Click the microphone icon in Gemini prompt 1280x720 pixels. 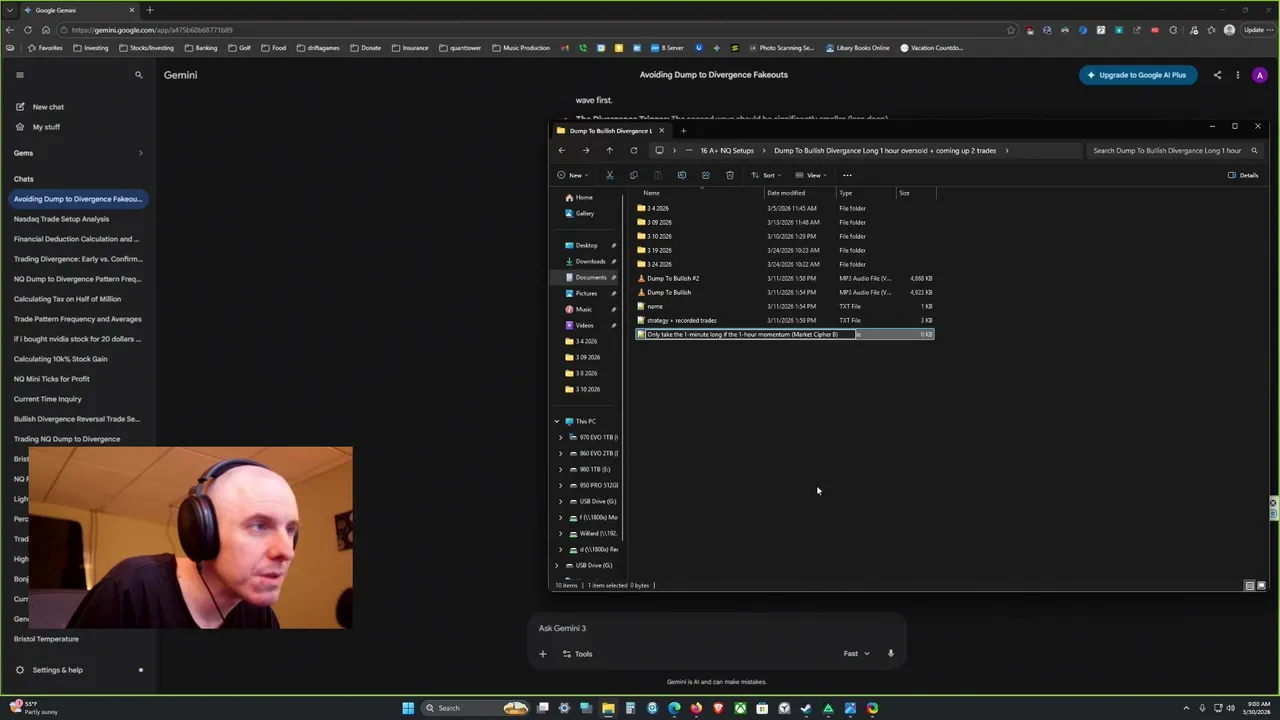click(890, 654)
